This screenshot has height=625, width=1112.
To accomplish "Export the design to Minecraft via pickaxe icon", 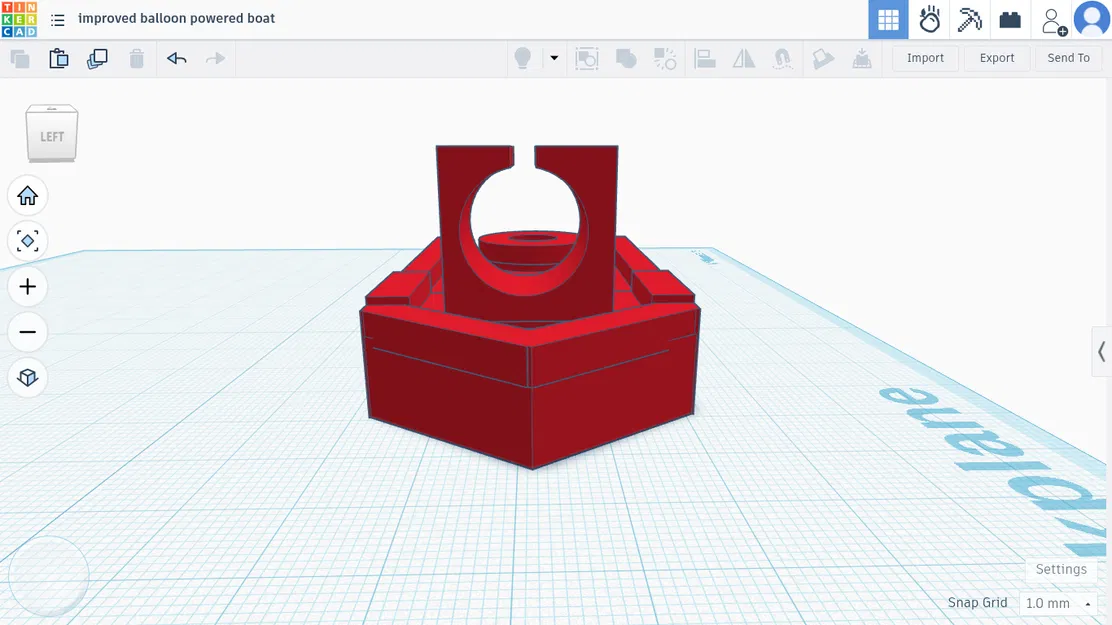I will [x=969, y=20].
